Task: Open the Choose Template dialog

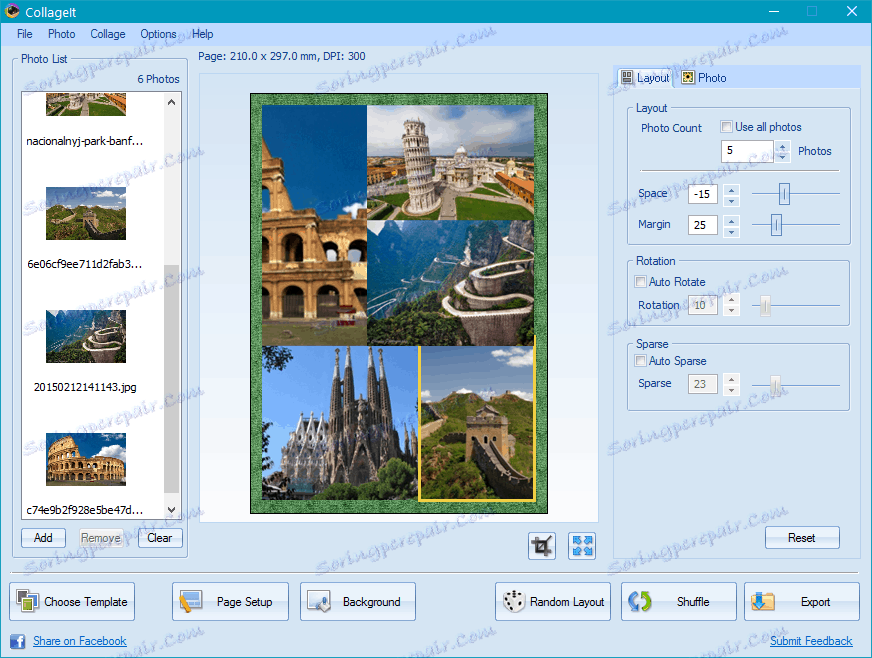Action: (x=72, y=602)
